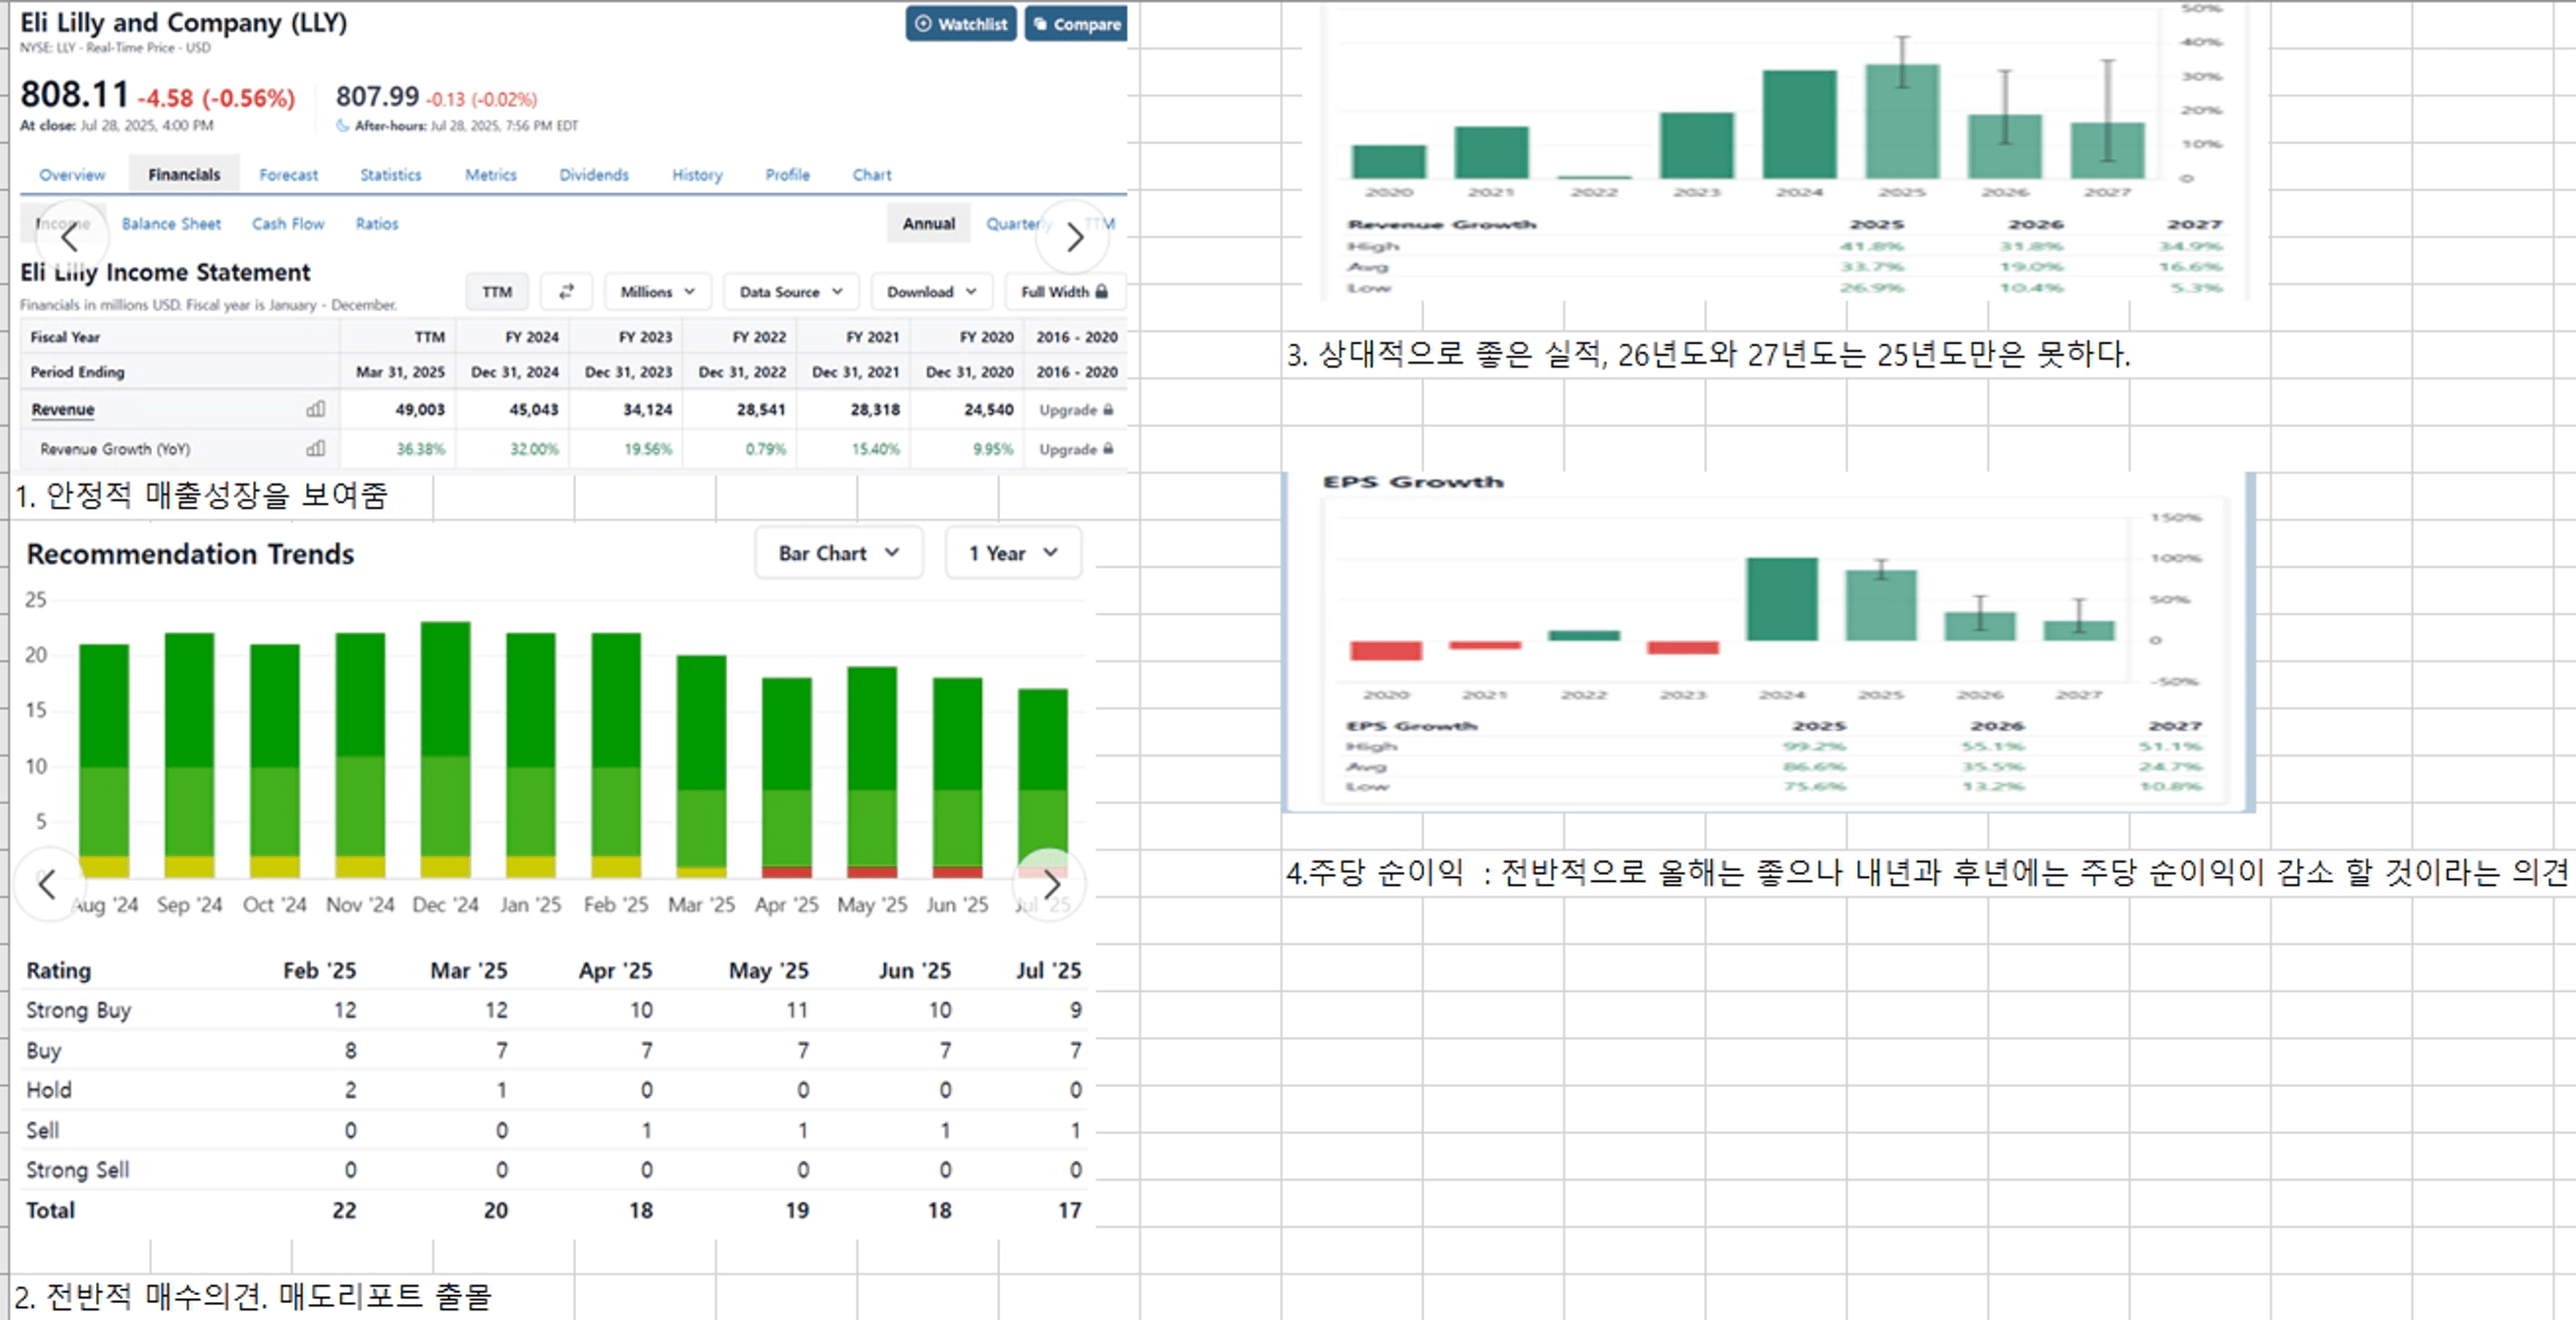Click the right arrow near Quarterly
Viewport: 2576px width, 1320px height.
(x=1074, y=238)
